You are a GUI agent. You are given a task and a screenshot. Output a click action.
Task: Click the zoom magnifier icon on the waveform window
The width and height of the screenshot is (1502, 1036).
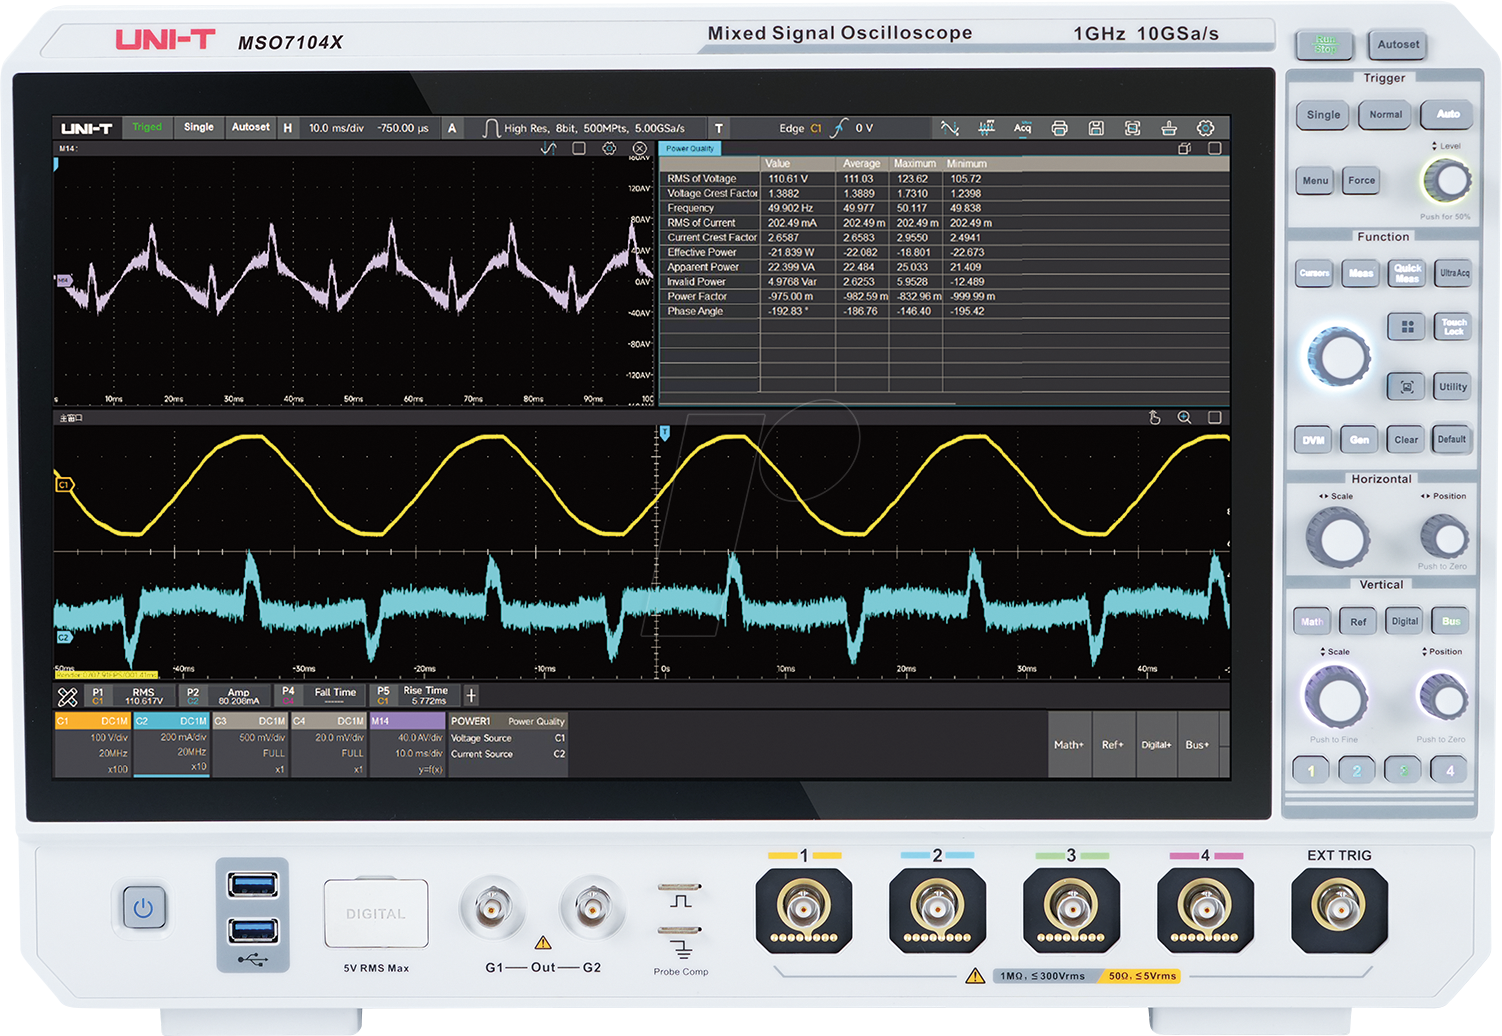1185,417
